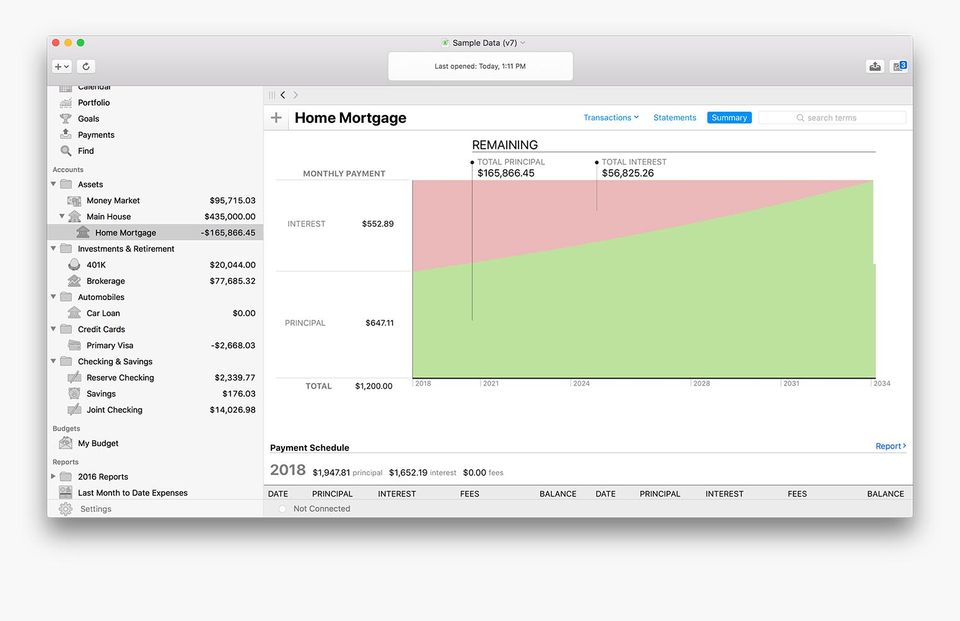Click the export tray toolbar icon
Viewport: 960px width, 621px height.
tap(875, 66)
